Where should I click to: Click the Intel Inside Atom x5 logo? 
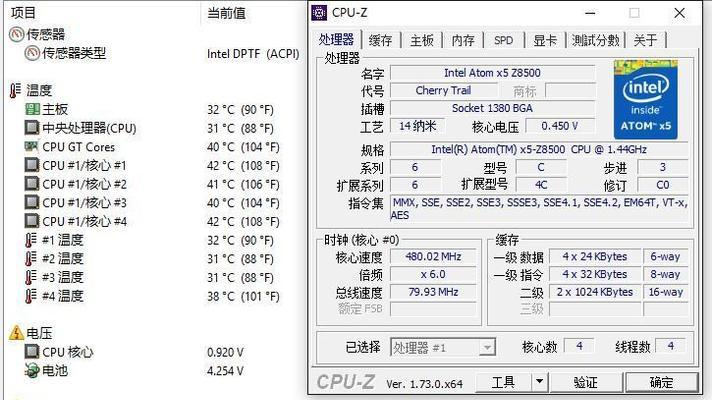(645, 99)
